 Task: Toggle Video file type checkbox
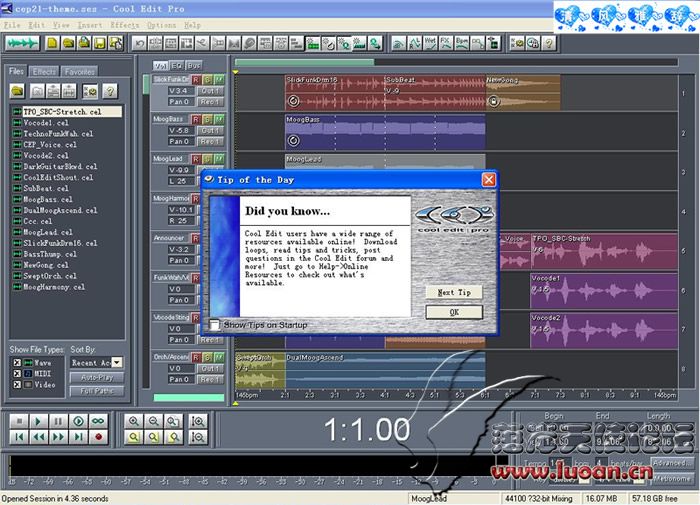(x=17, y=384)
